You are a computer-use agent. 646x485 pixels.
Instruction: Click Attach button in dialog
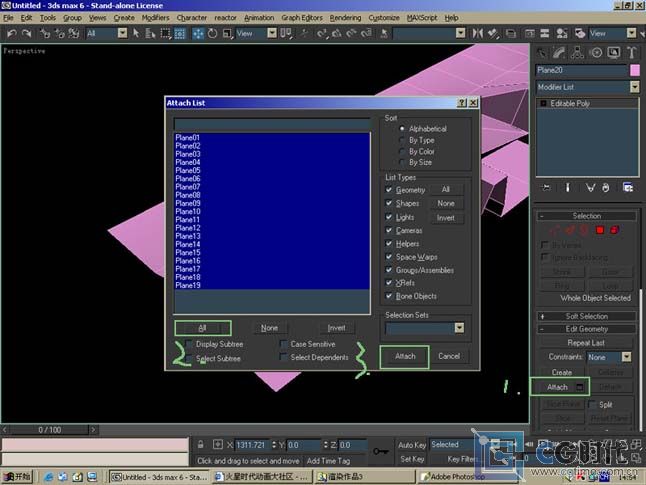coord(405,356)
